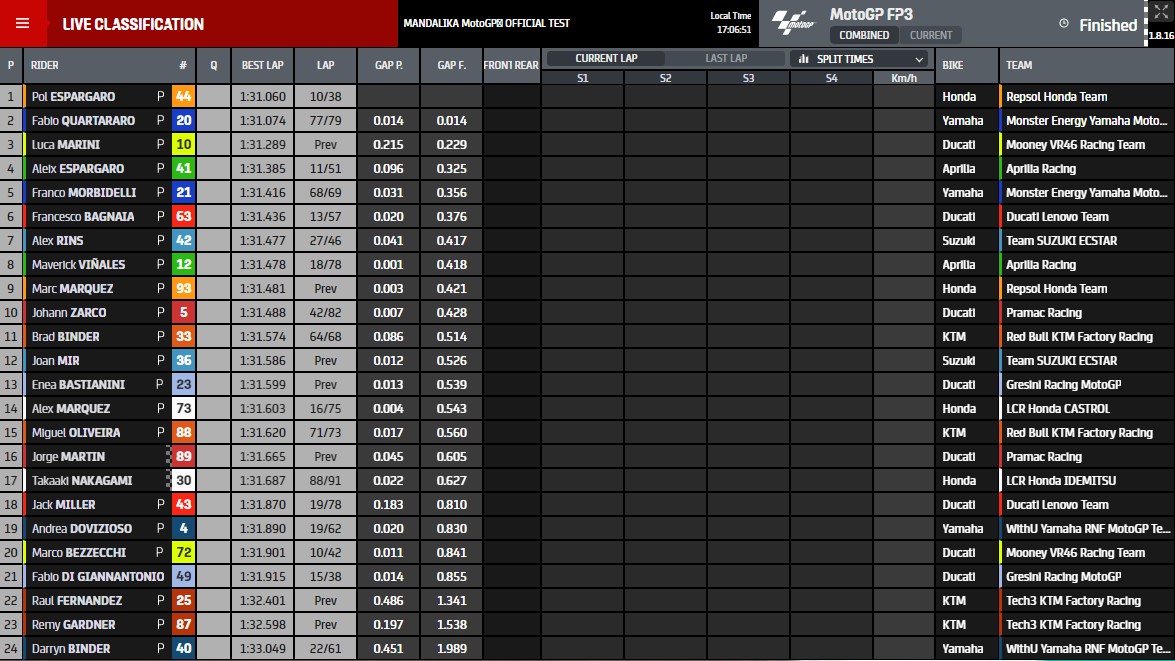This screenshot has width=1175, height=661.
Task: Select rider Johann ZARCO
Action: 69,313
